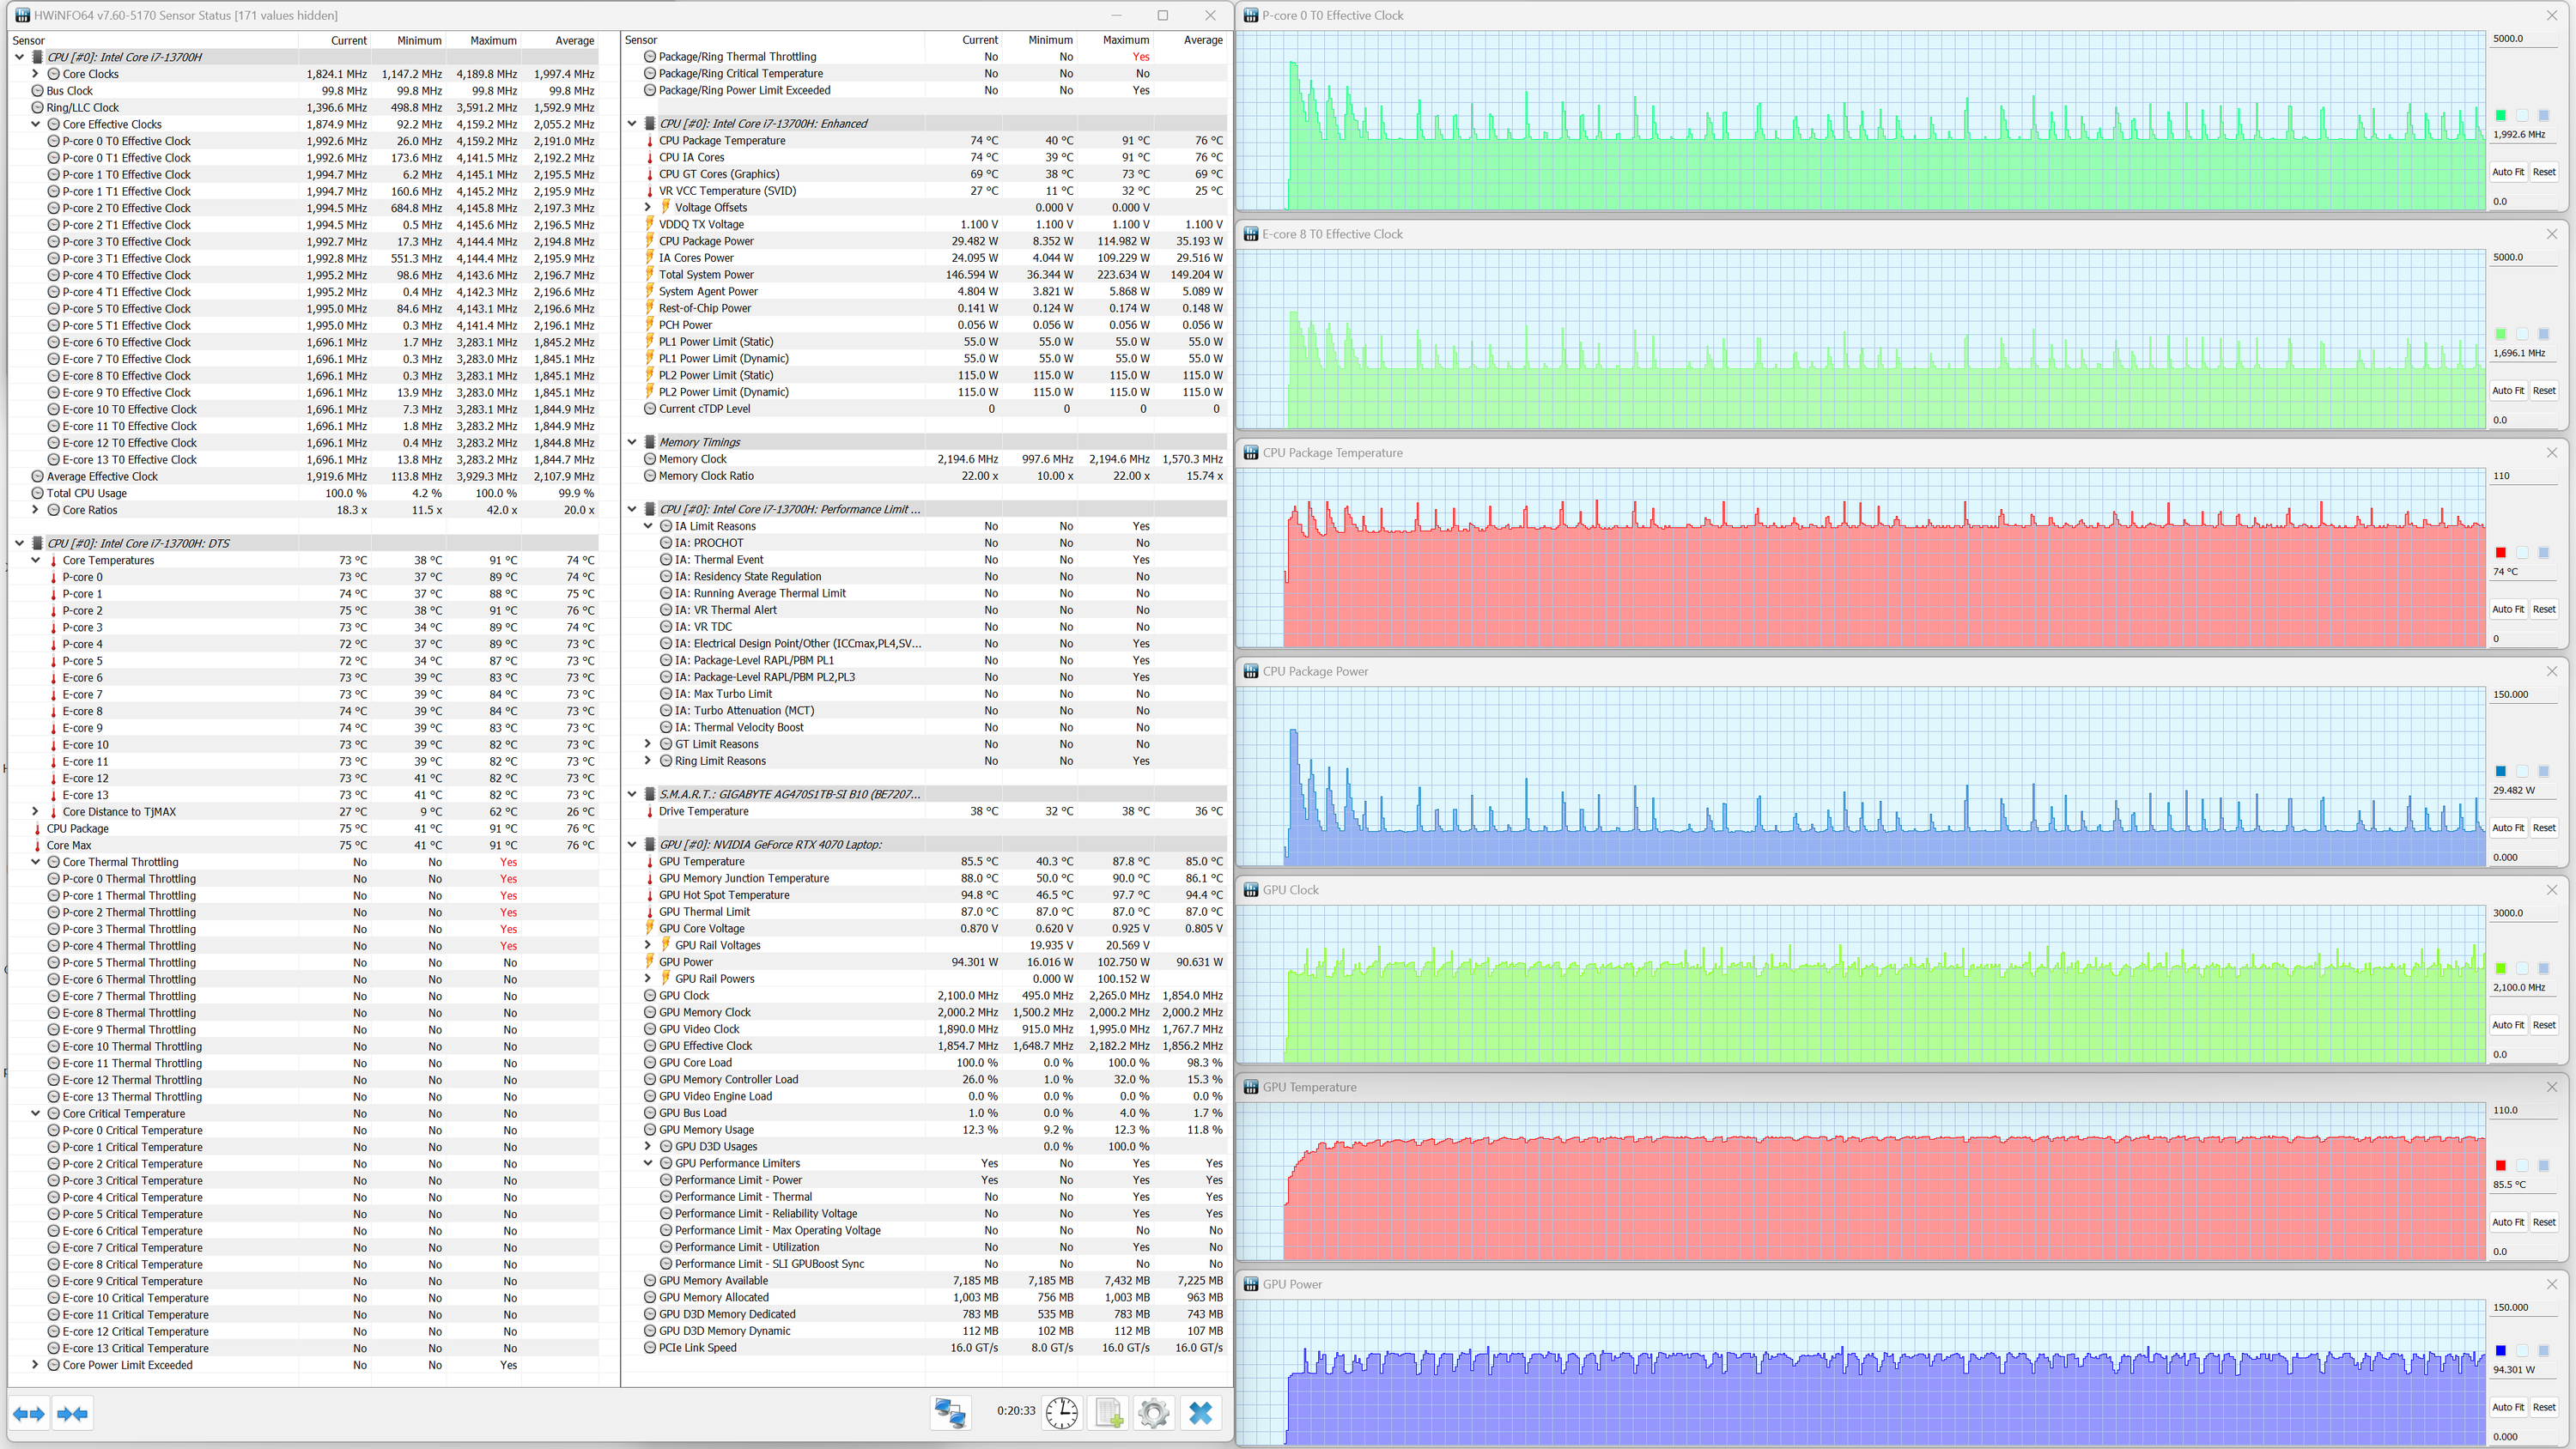Click HWiNFO64 title bar app icon
Screen dimensions: 2576x1449
(22, 15)
